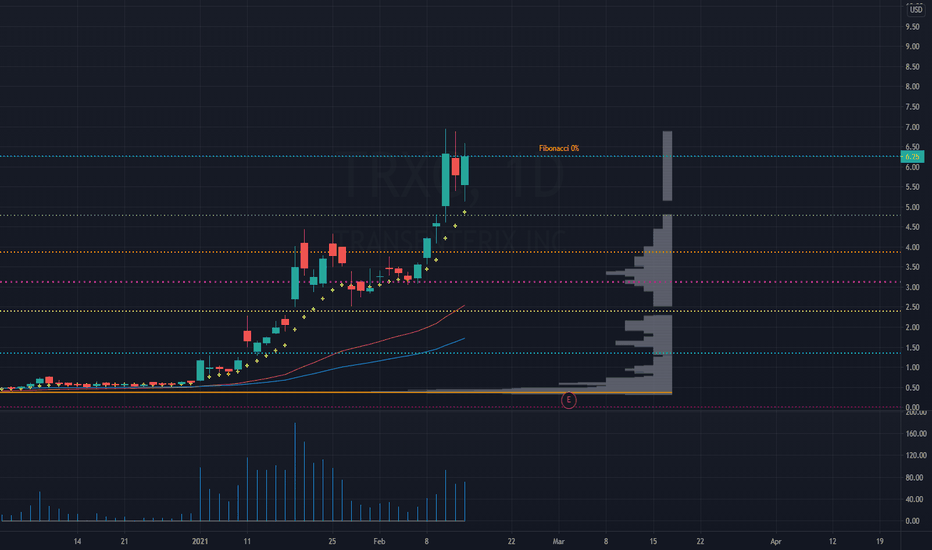Image resolution: width=932 pixels, height=550 pixels.
Task: Click the 7.50 price axis label
Action: click(x=912, y=107)
